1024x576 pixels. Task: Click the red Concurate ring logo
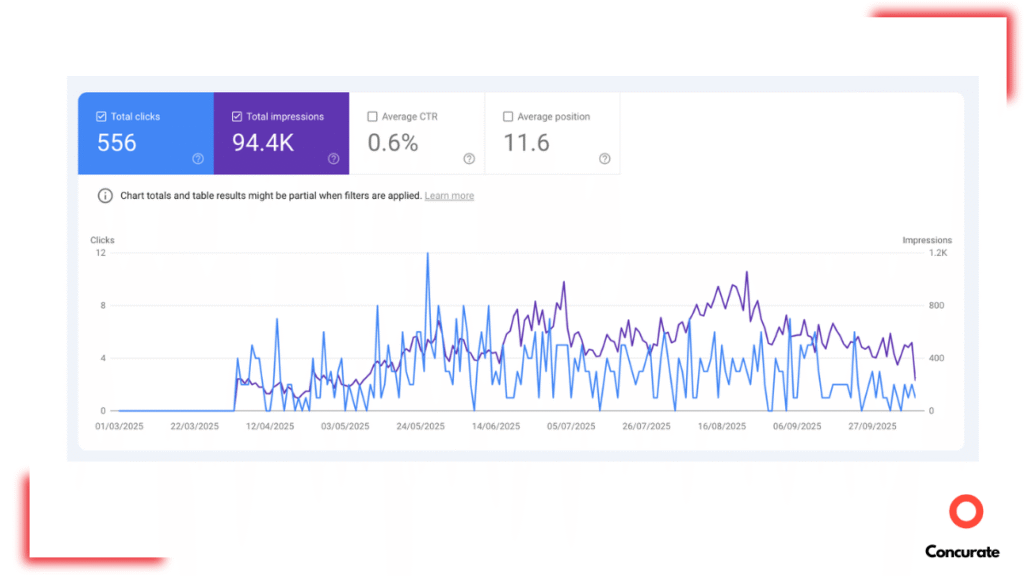coord(966,512)
